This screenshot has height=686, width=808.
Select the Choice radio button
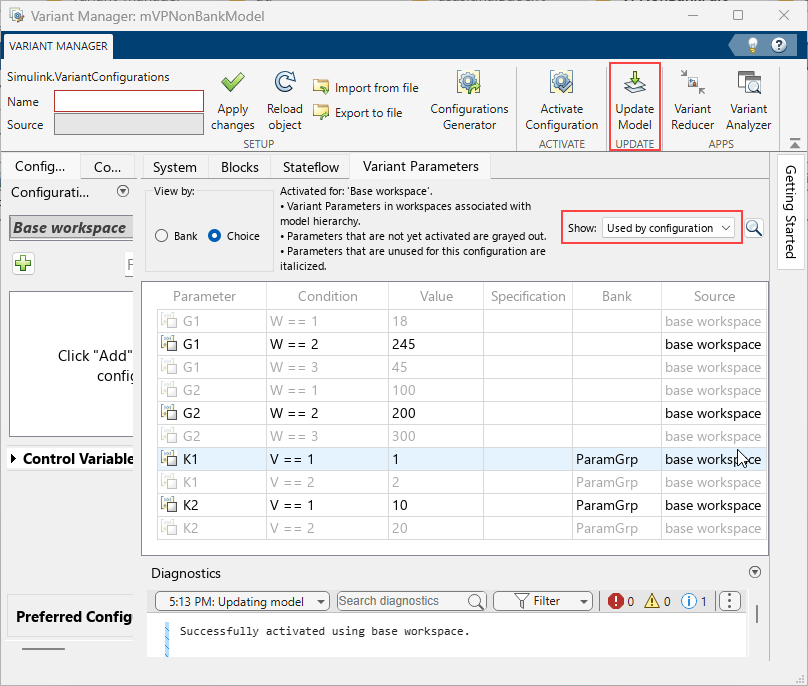[214, 236]
